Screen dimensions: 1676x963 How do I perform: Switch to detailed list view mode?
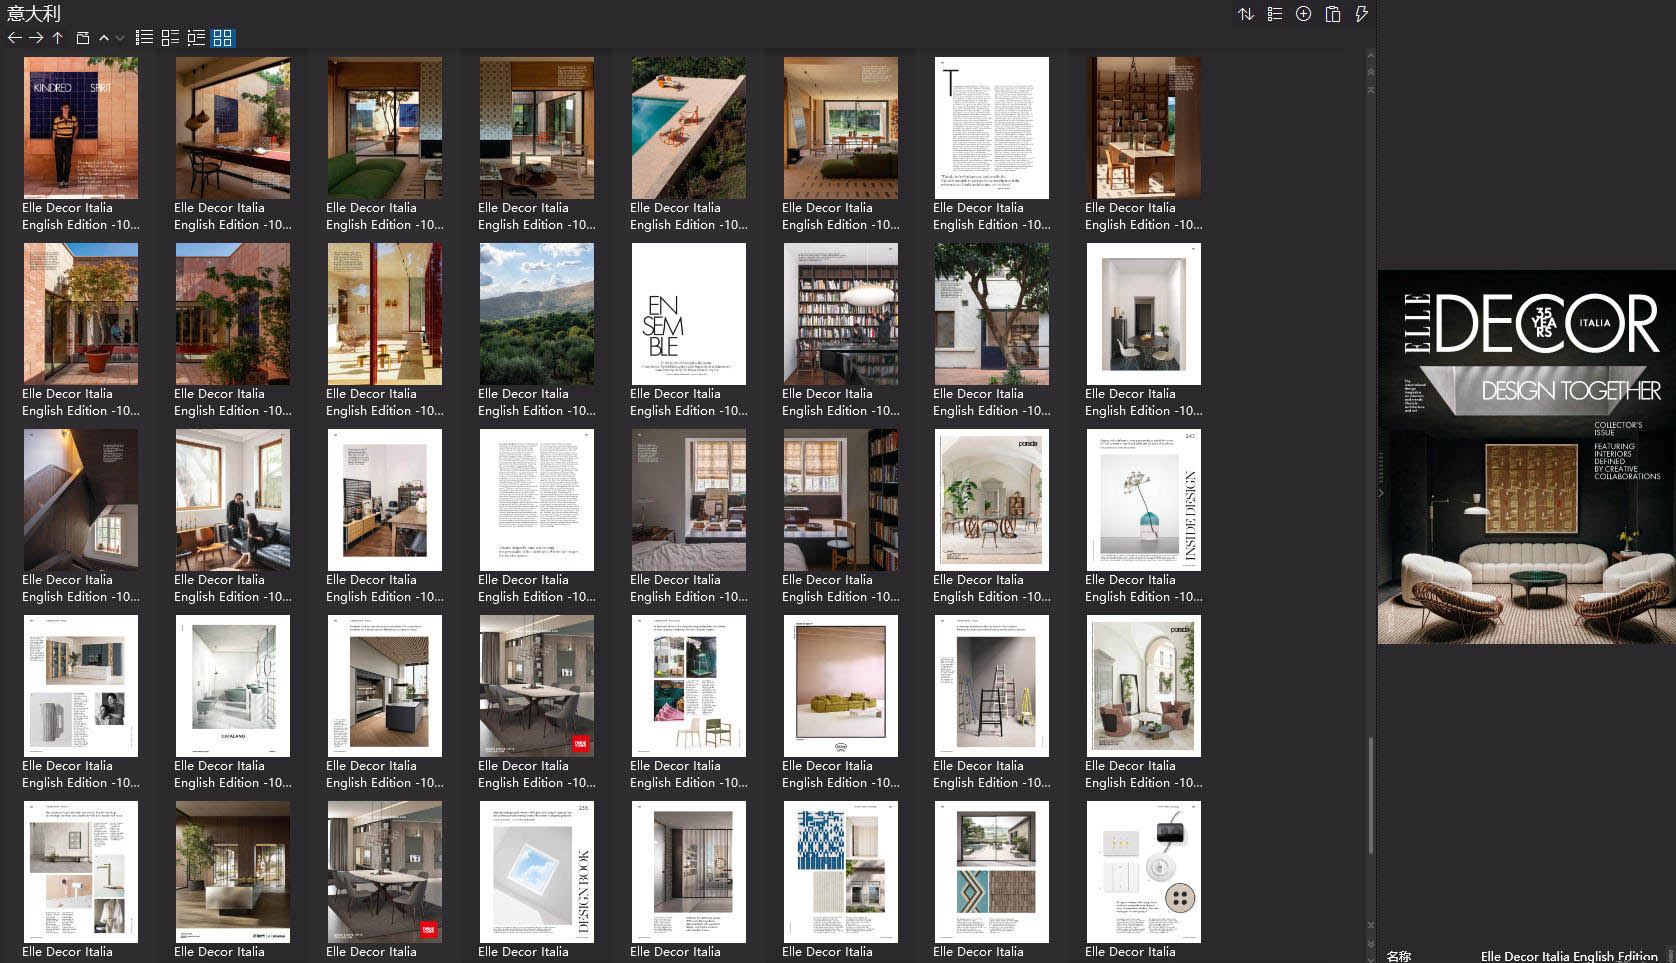tap(143, 38)
